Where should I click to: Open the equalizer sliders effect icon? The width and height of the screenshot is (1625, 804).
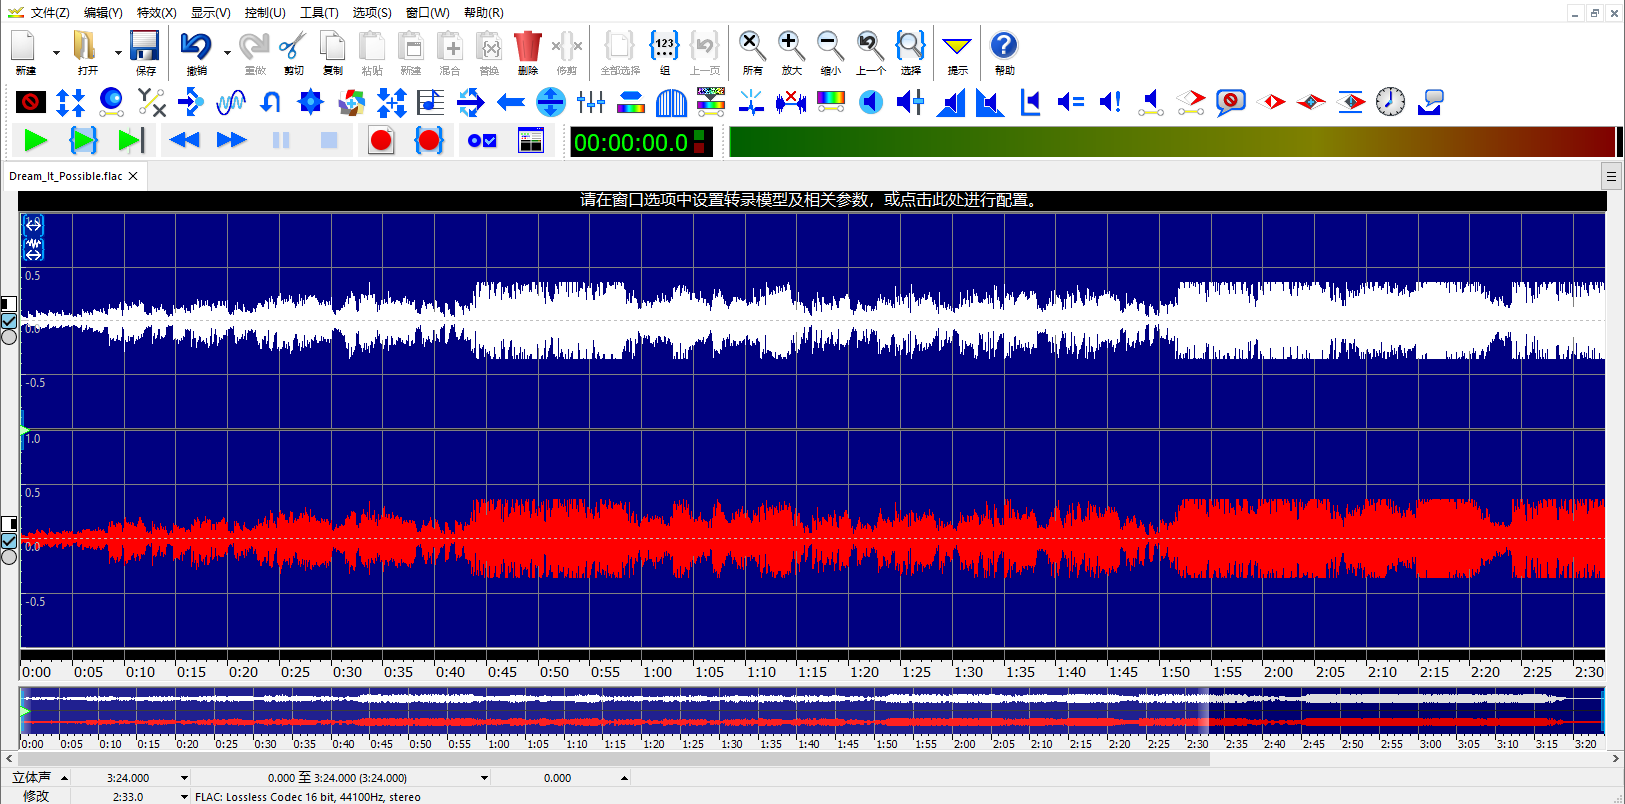pos(591,102)
